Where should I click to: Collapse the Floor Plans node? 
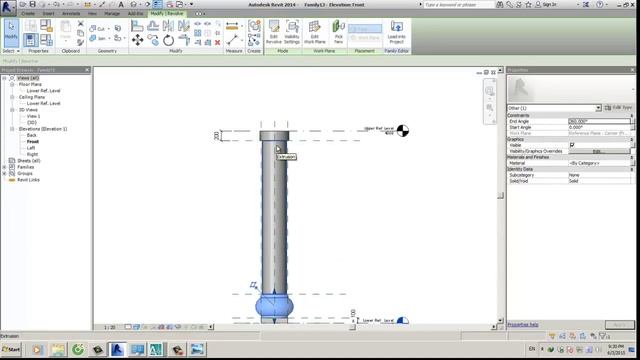coord(12,84)
